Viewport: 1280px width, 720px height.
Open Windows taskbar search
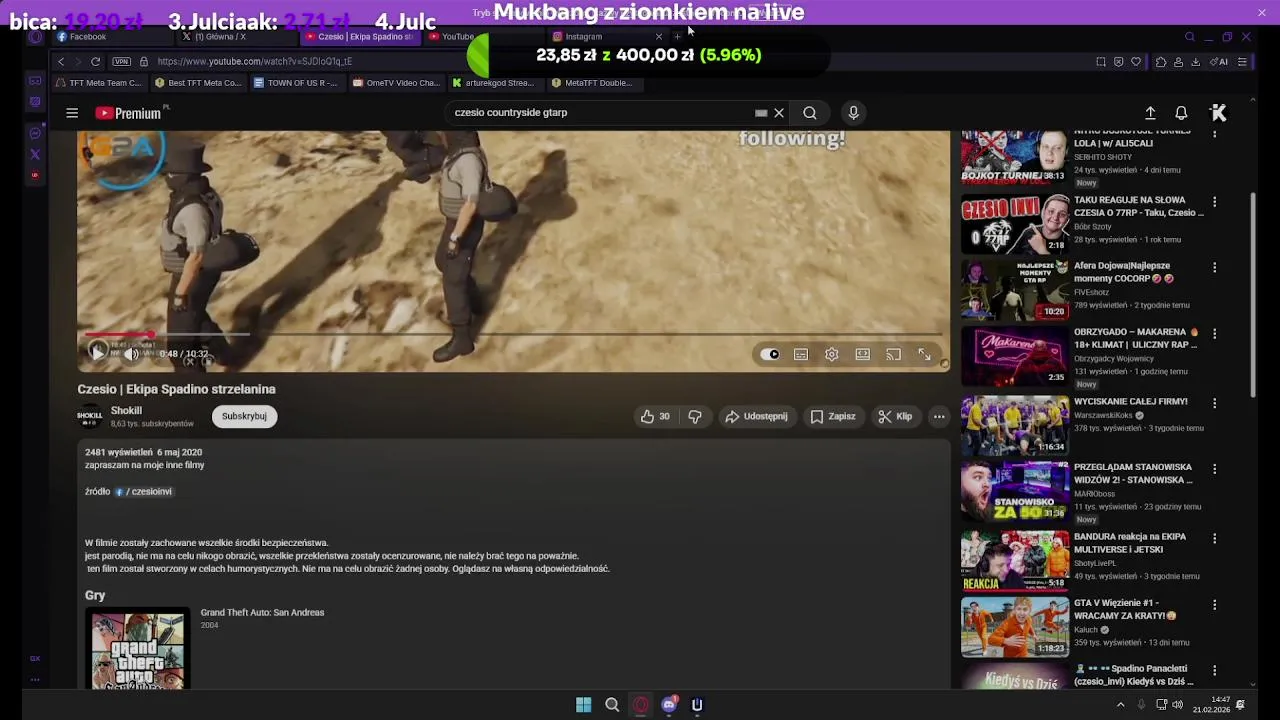pos(612,705)
